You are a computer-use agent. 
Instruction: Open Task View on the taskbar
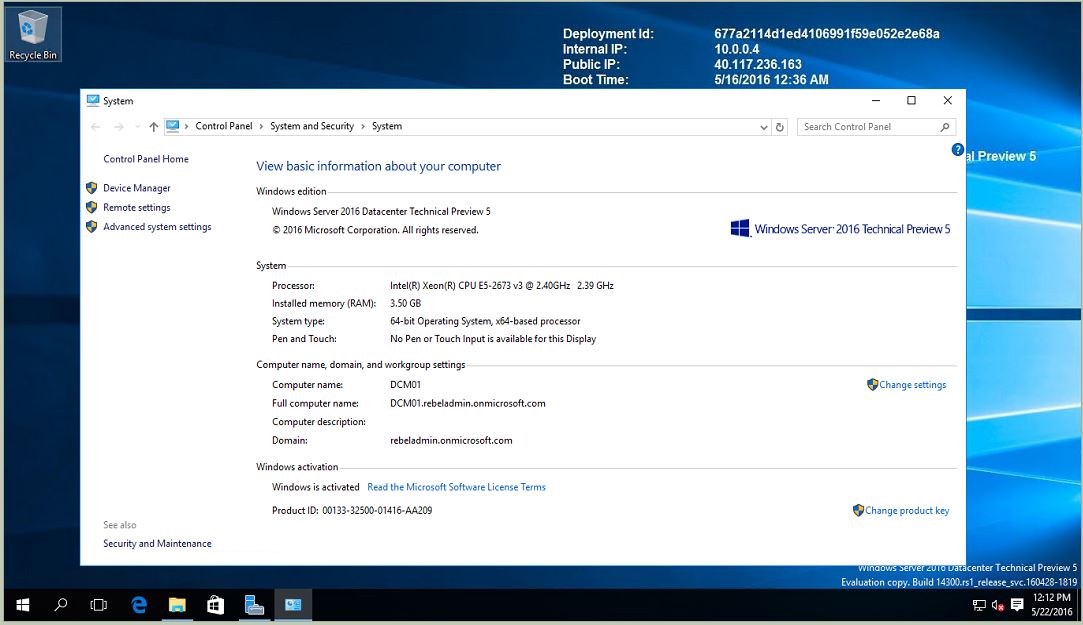[x=99, y=605]
